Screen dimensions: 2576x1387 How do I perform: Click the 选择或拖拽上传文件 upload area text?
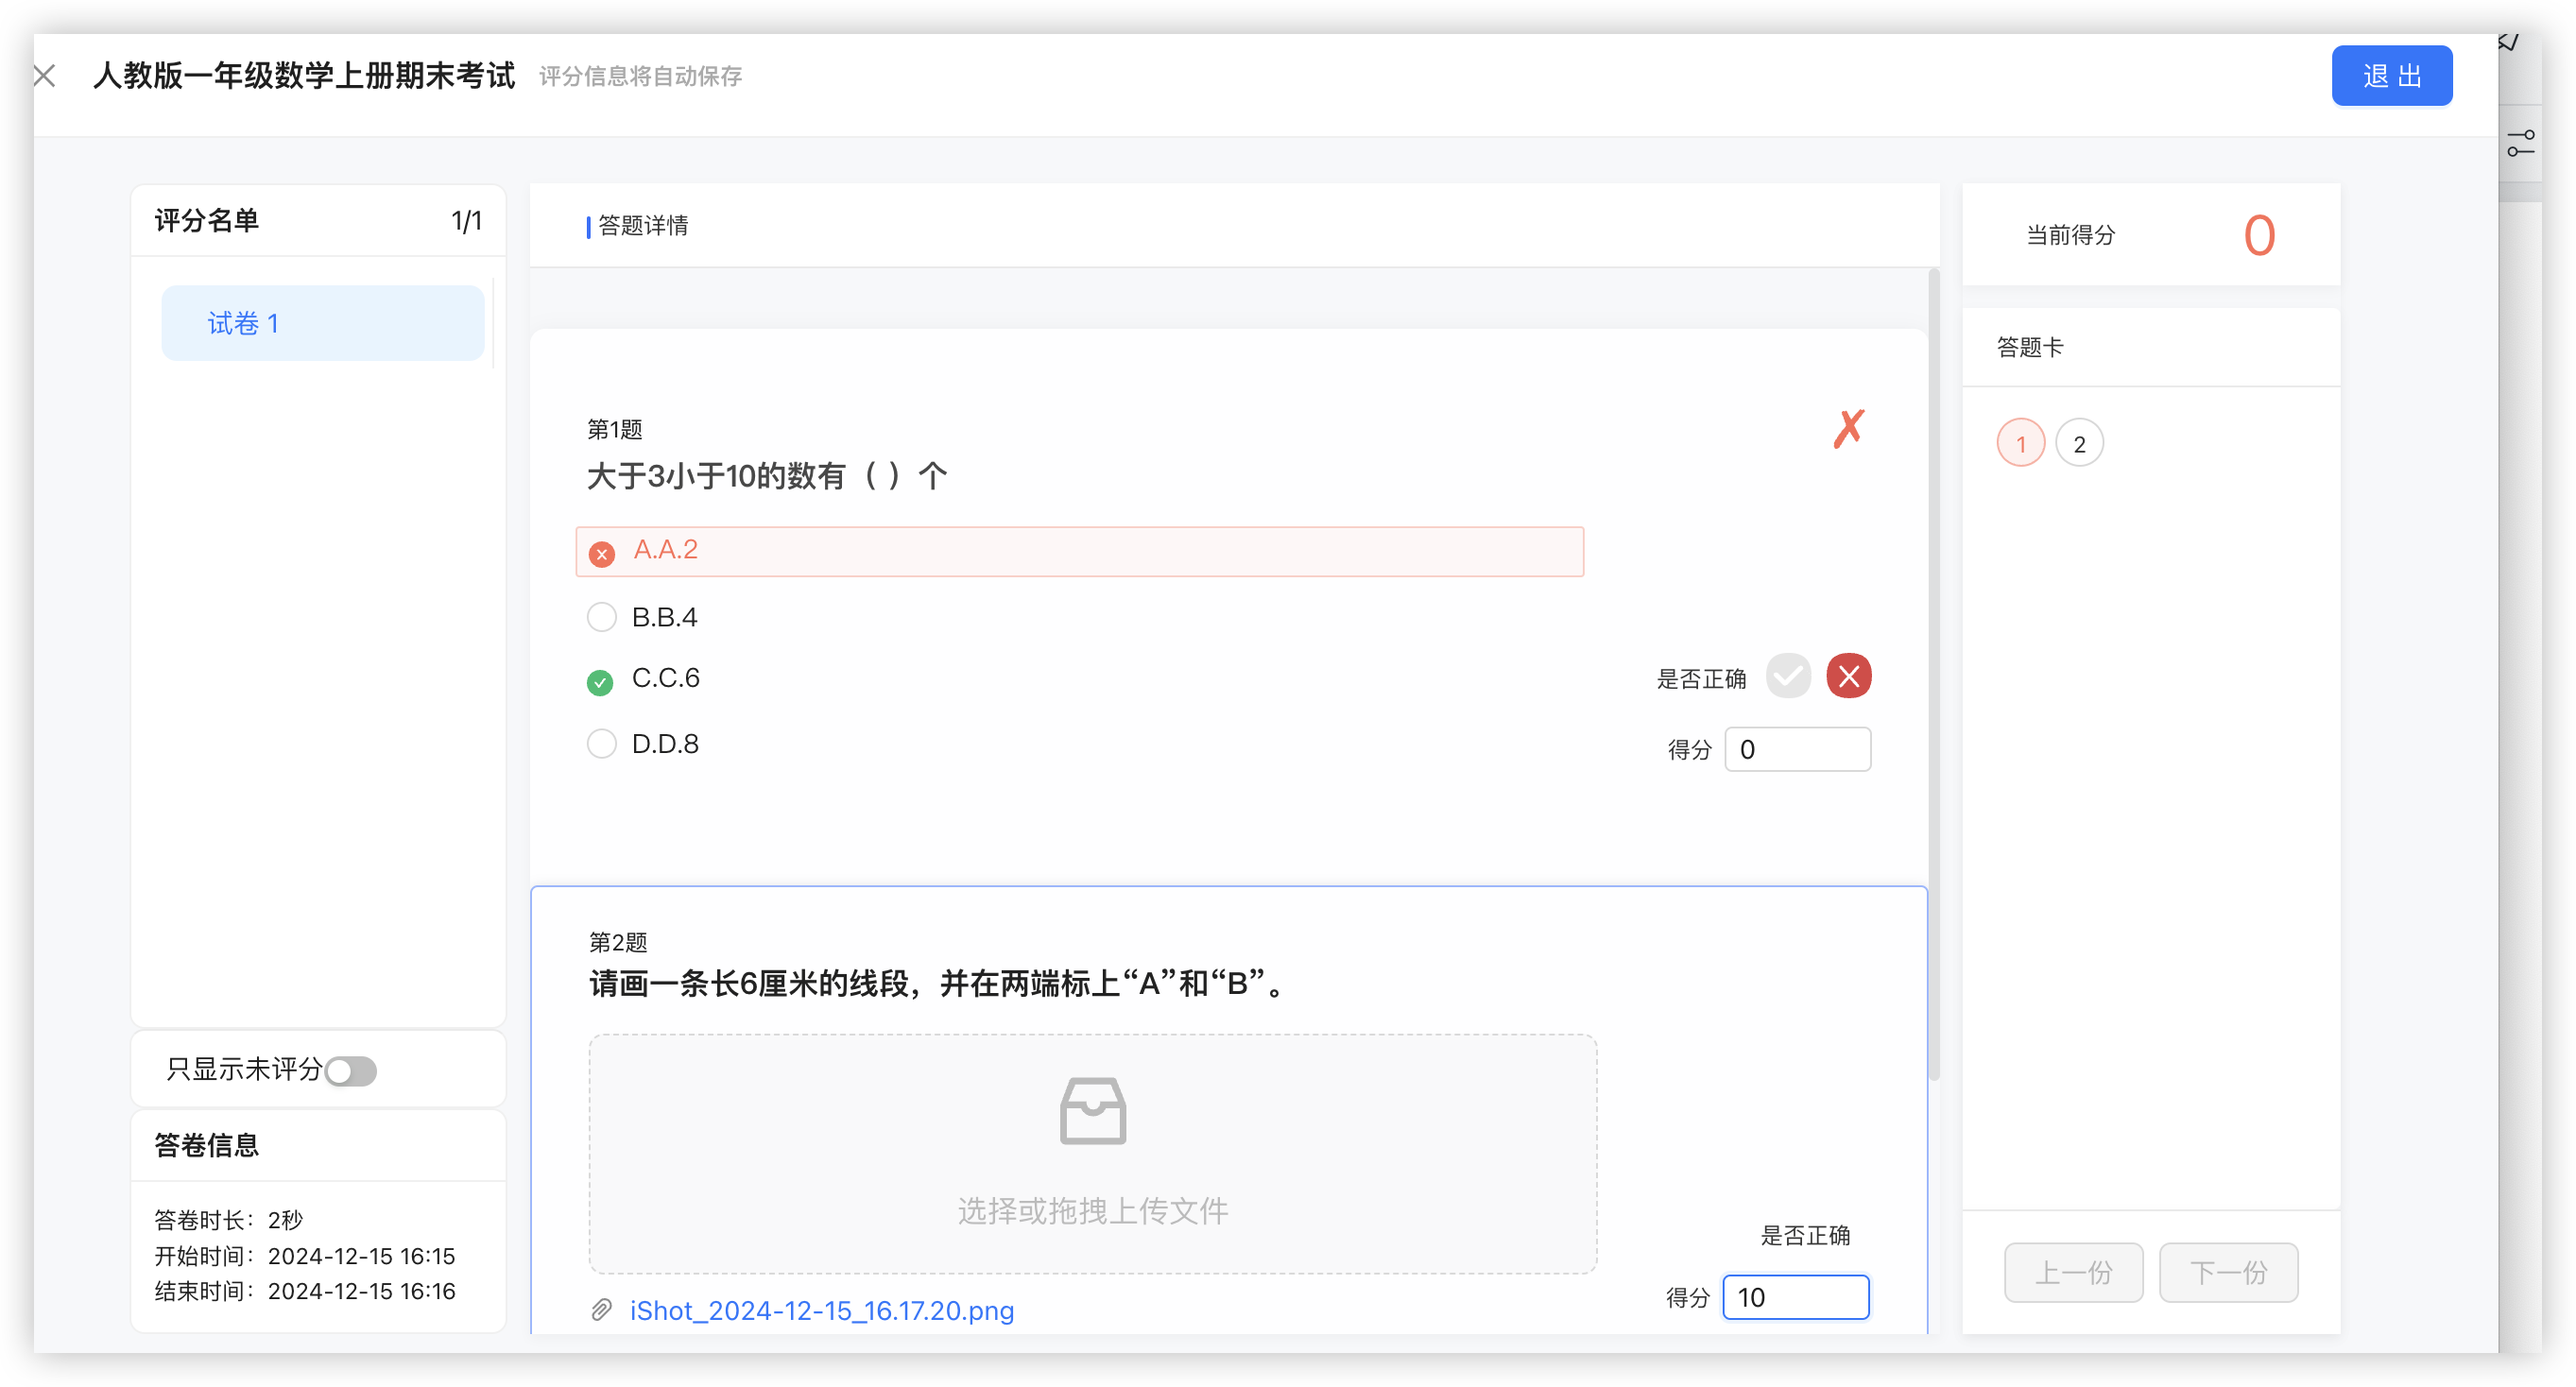click(1092, 1211)
